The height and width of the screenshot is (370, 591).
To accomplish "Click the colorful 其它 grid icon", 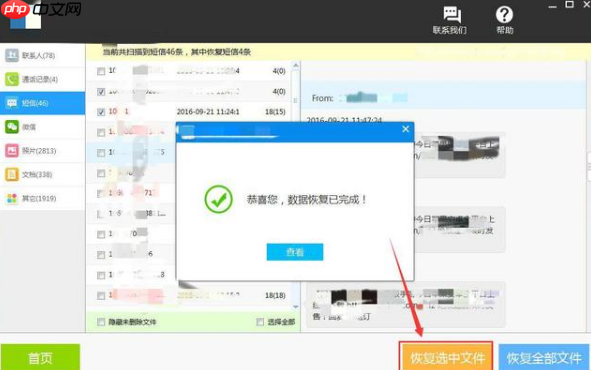I will click(x=12, y=198).
